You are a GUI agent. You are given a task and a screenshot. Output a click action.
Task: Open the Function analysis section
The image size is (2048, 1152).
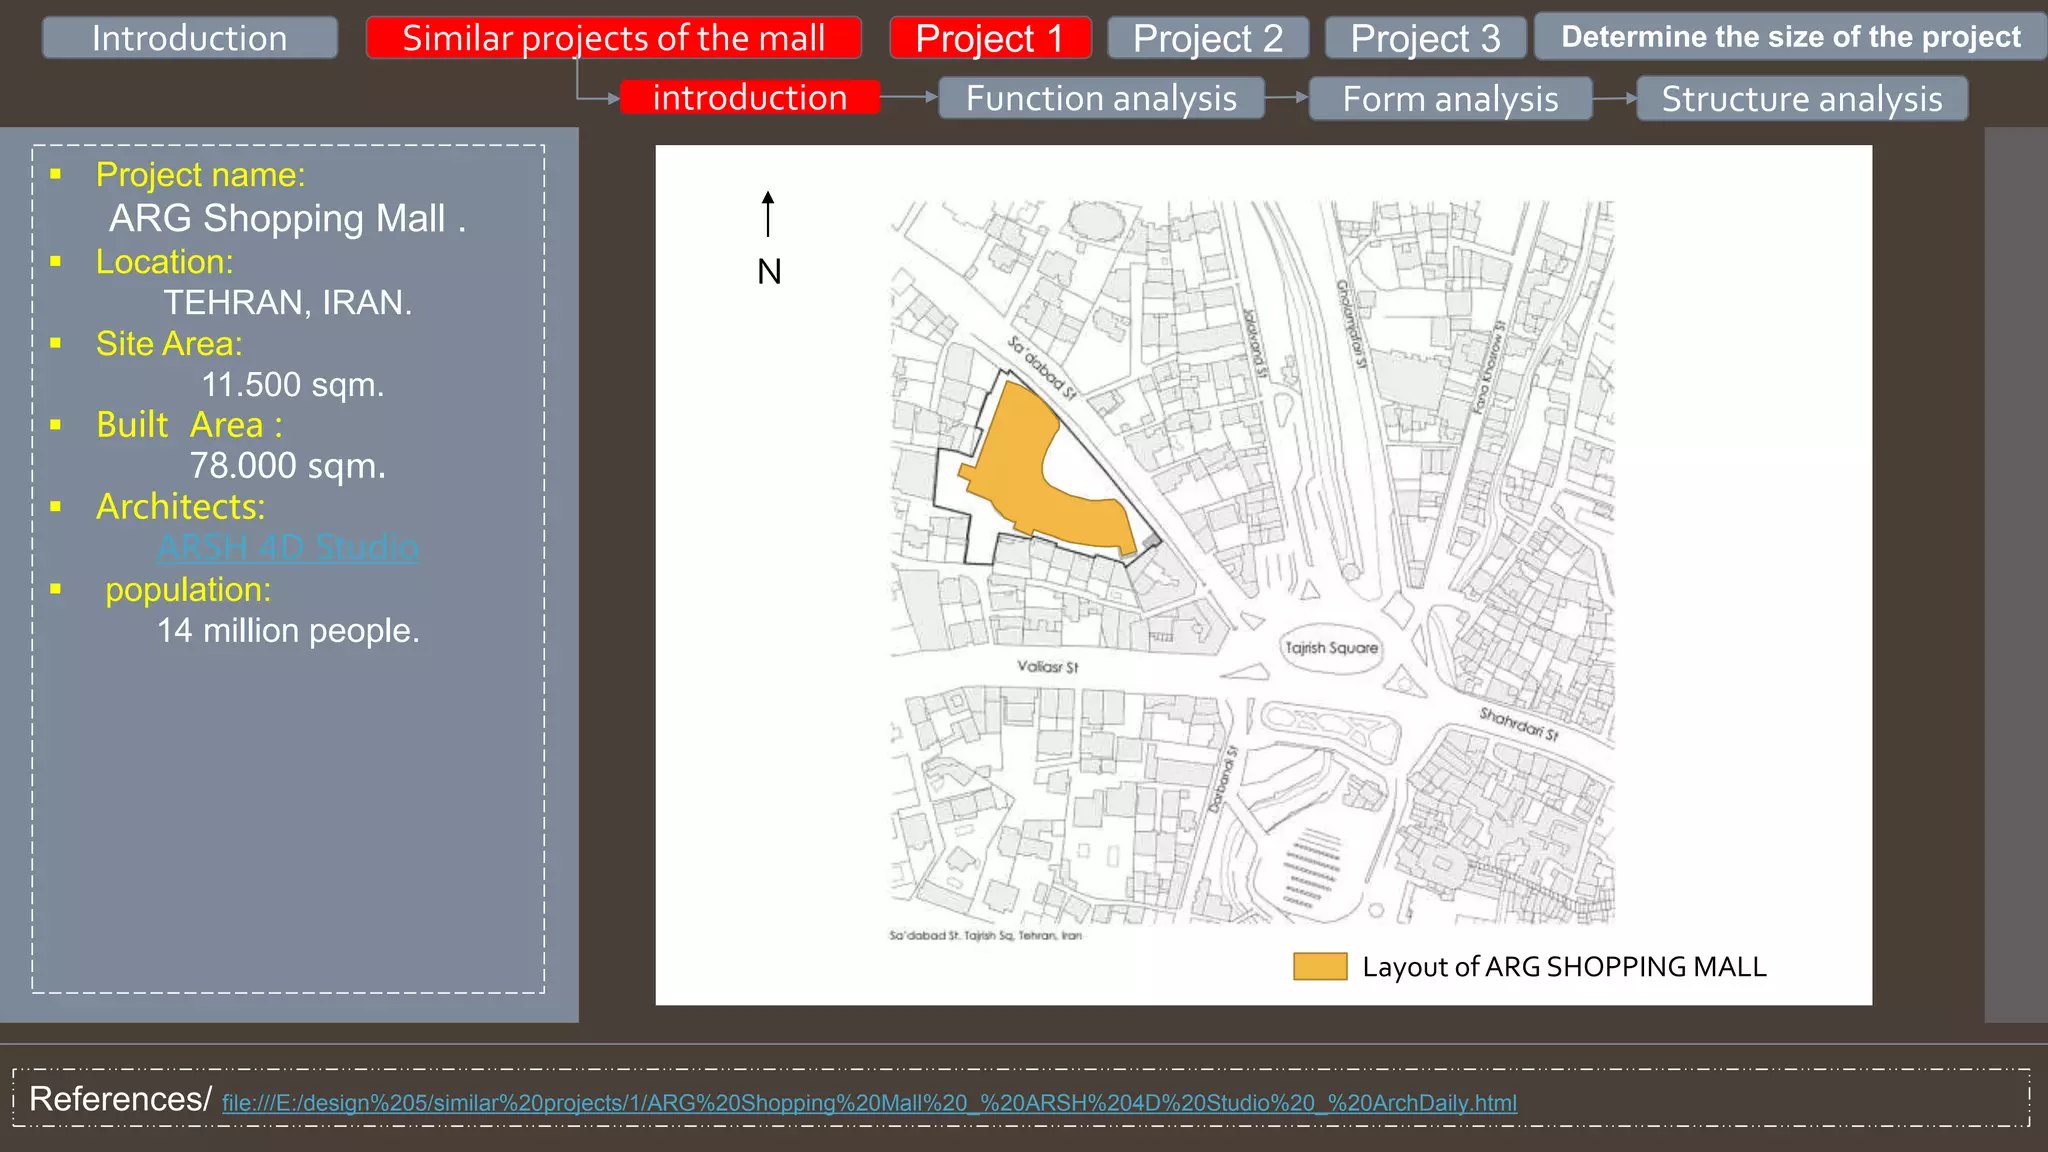pos(1101,98)
